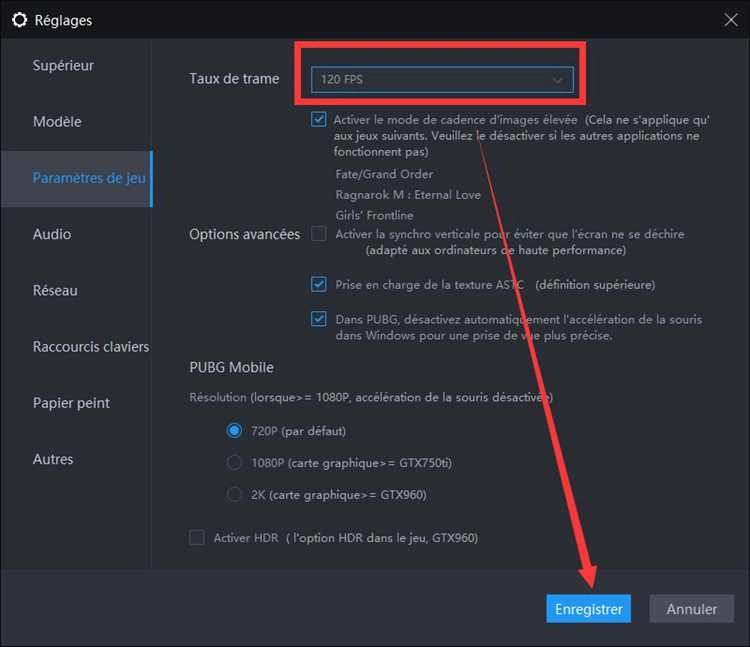Switch to Papier peint tab

71,403
